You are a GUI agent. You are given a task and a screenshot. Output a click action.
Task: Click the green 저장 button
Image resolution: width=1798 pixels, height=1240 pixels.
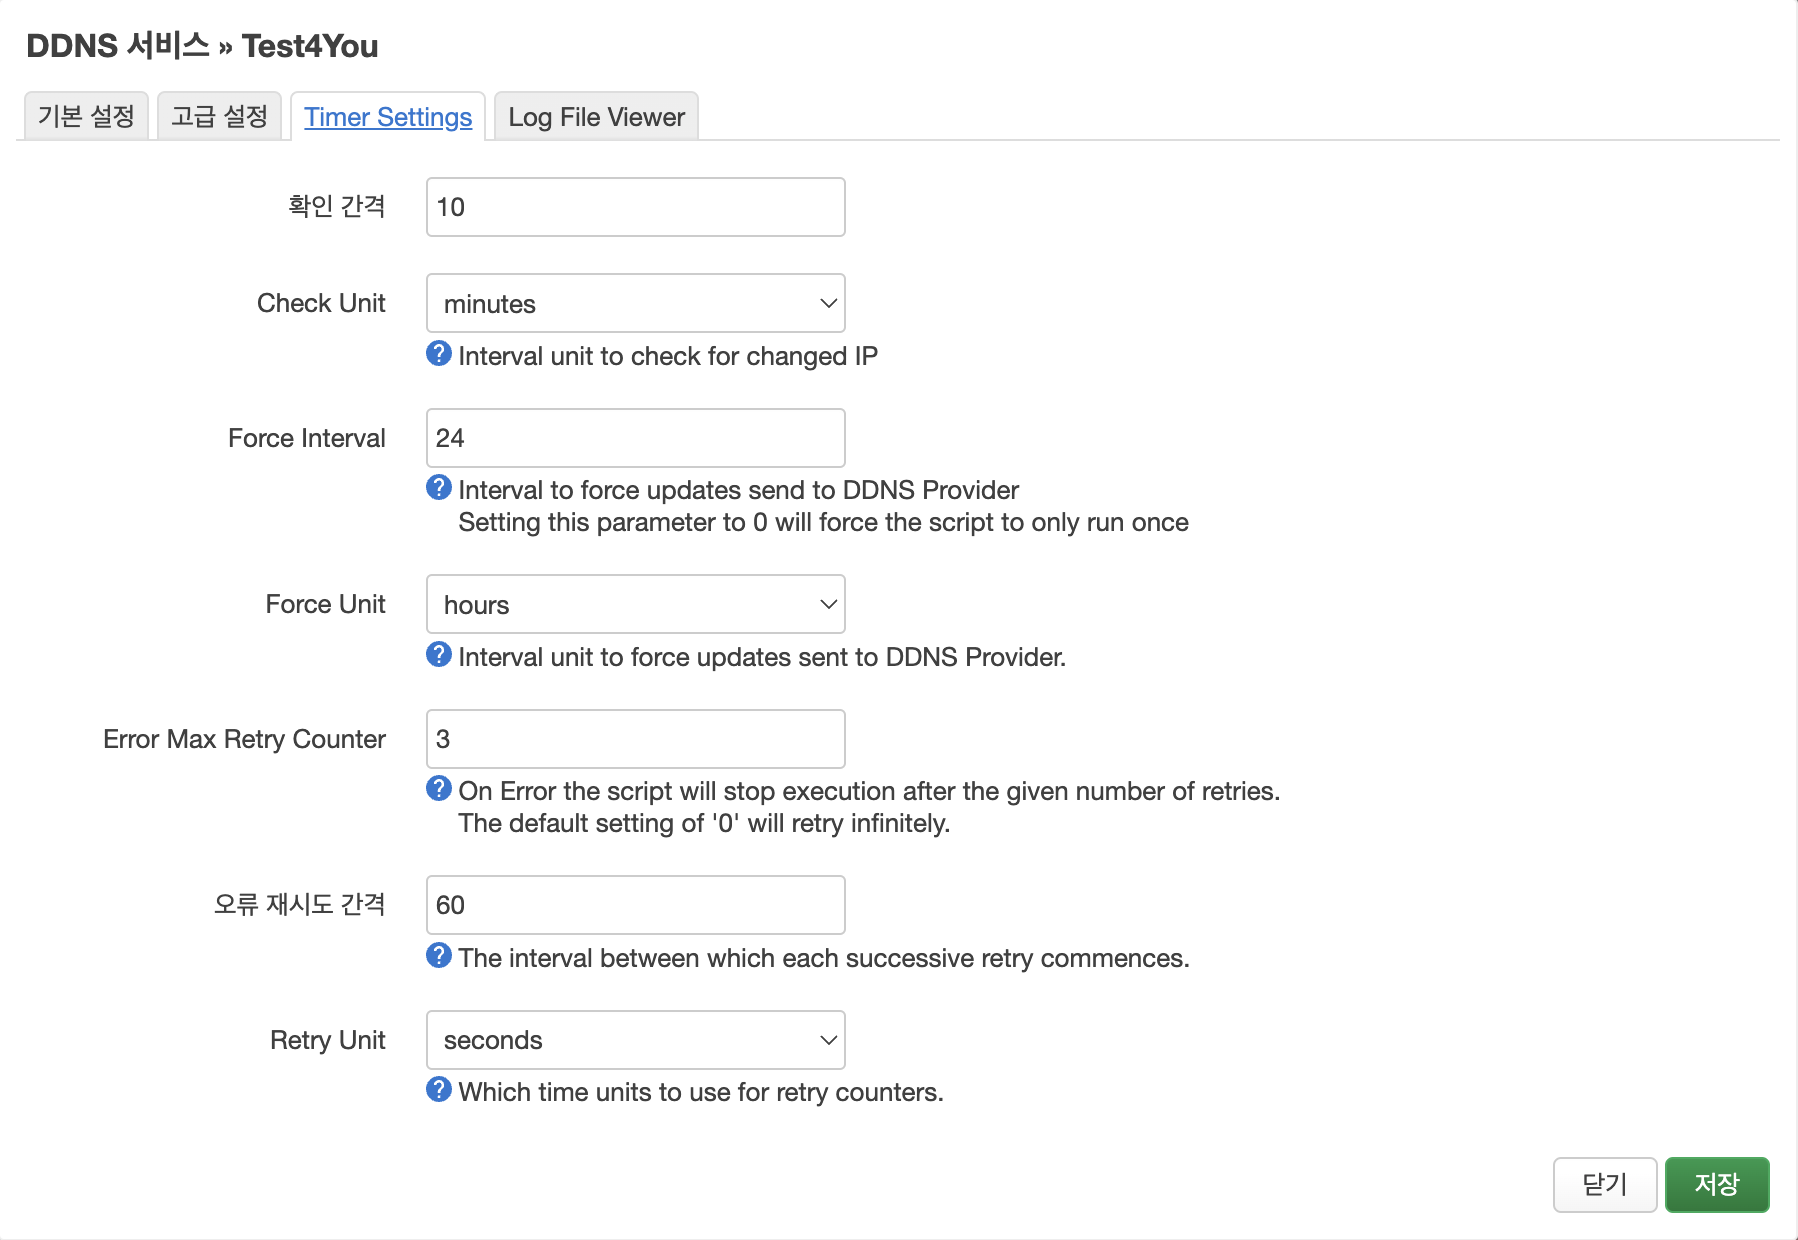click(1717, 1185)
